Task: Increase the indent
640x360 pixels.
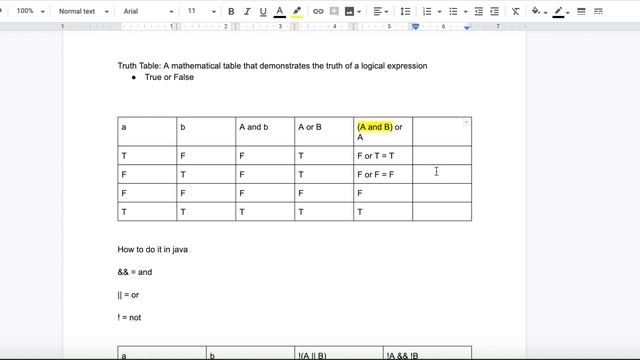Action: point(495,11)
